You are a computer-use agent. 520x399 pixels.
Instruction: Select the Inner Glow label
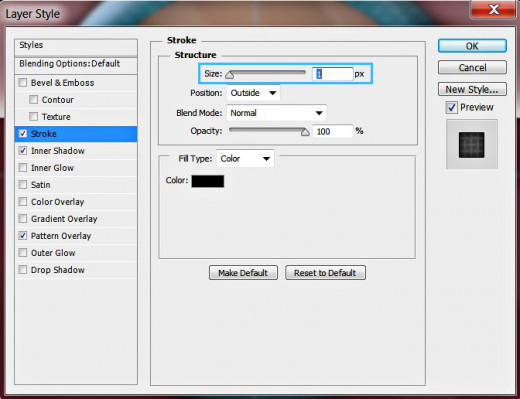pyautogui.click(x=52, y=168)
